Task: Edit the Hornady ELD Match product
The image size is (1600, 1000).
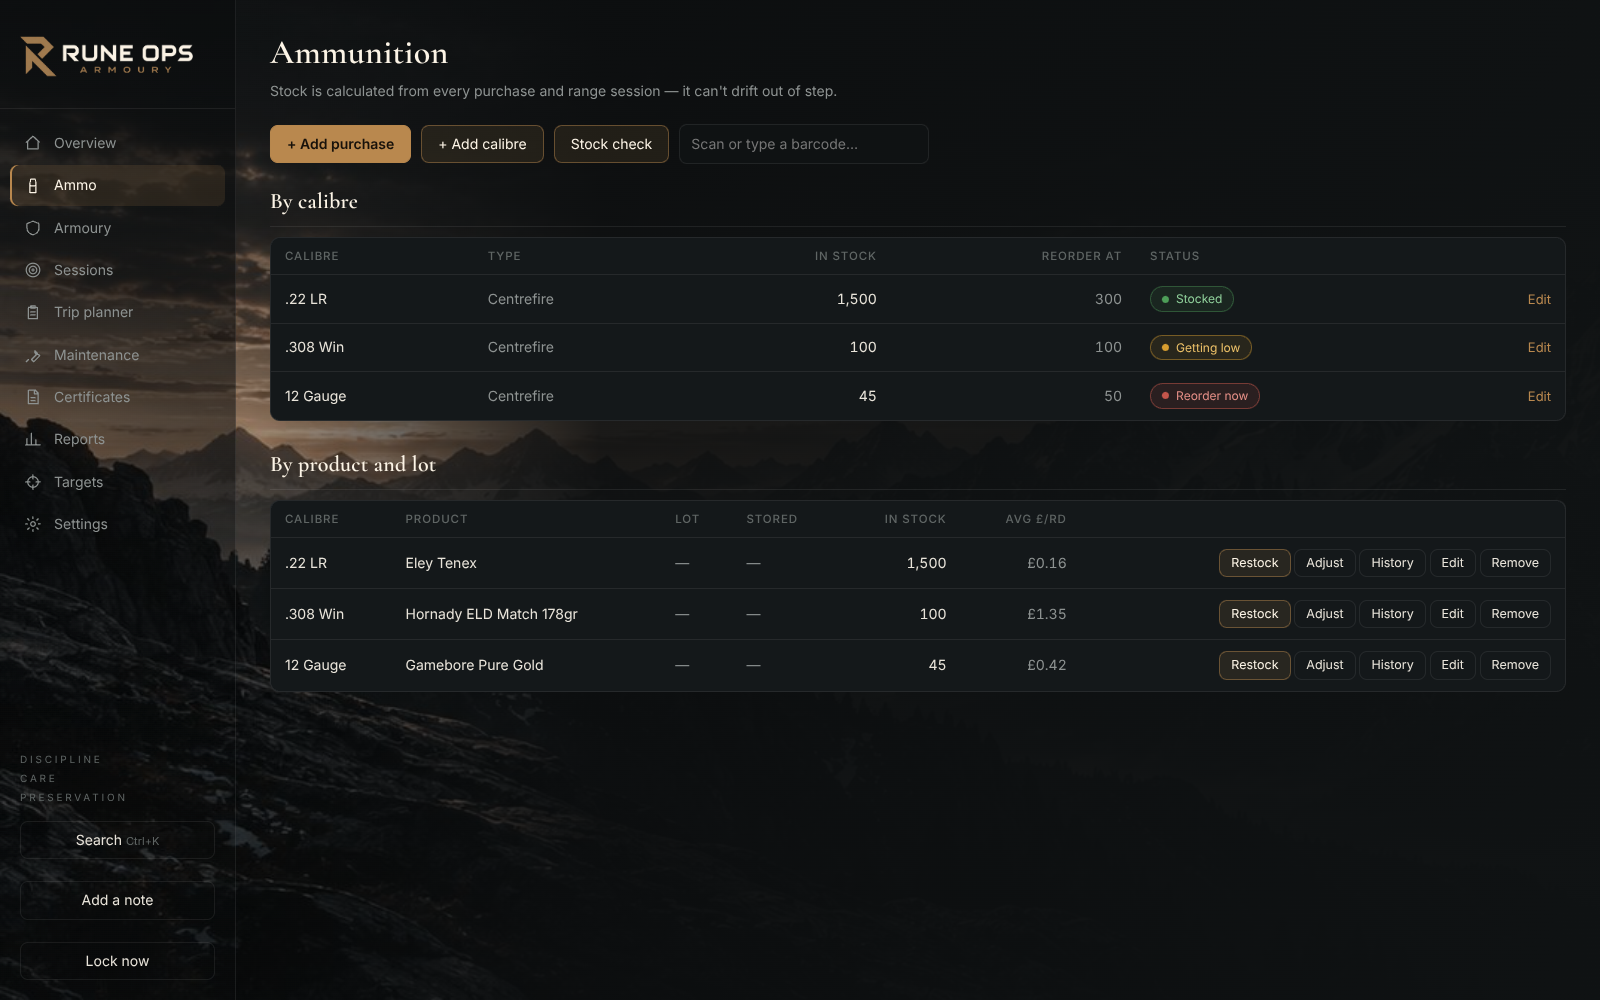Action: tap(1452, 614)
